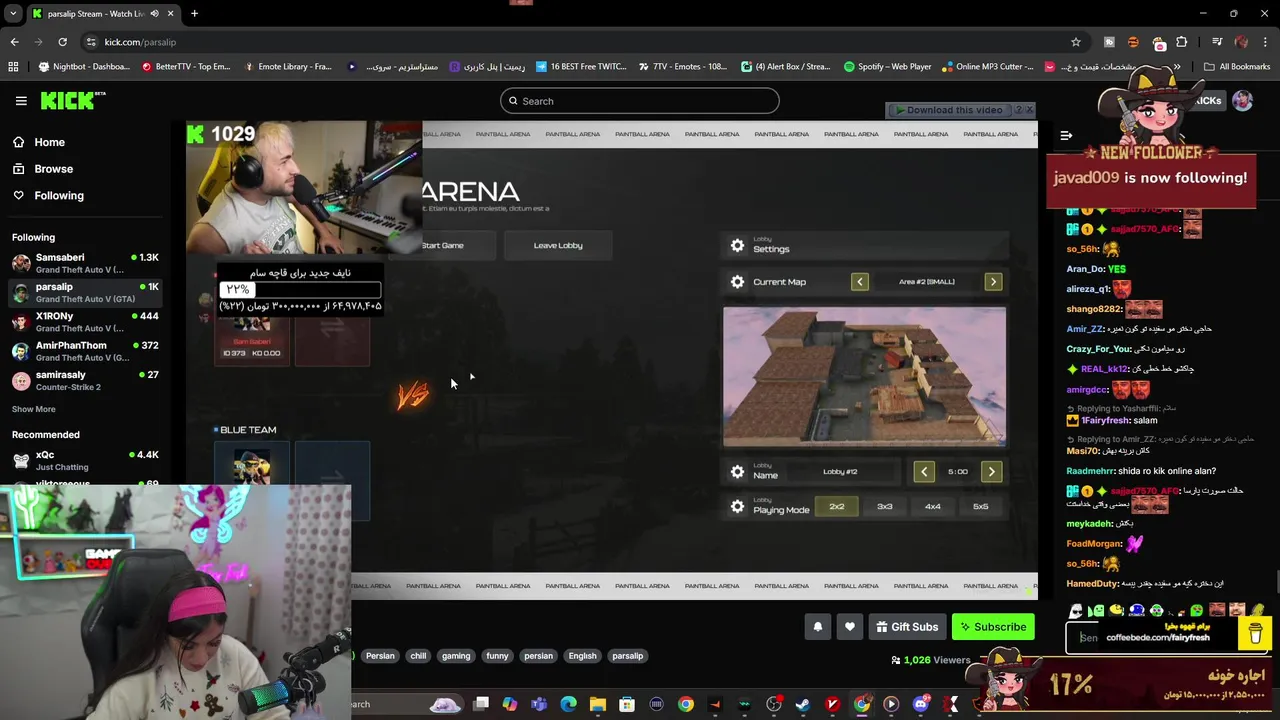The image size is (1280, 720).
Task: Click the Current Map gear icon in the stream
Action: tap(737, 282)
